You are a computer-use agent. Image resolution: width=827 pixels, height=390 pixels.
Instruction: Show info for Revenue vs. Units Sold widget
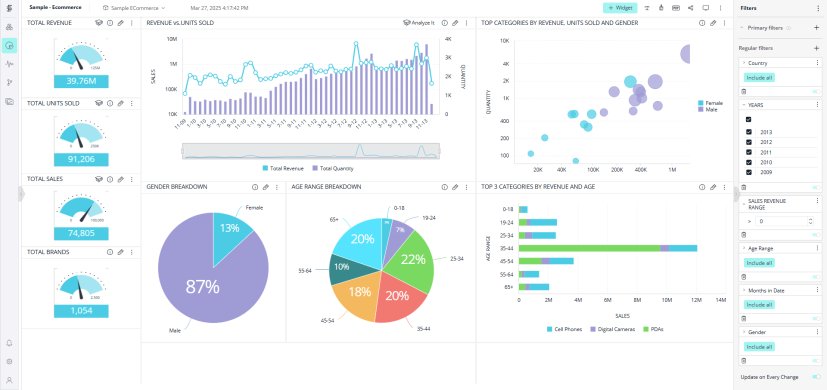click(445, 23)
